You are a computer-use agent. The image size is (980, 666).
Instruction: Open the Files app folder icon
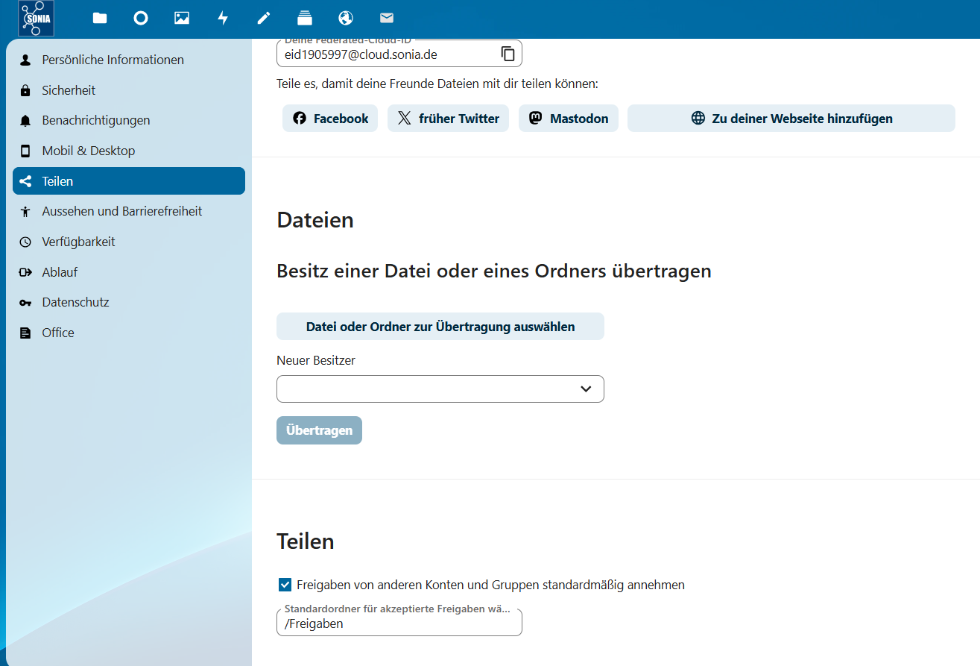[100, 18]
